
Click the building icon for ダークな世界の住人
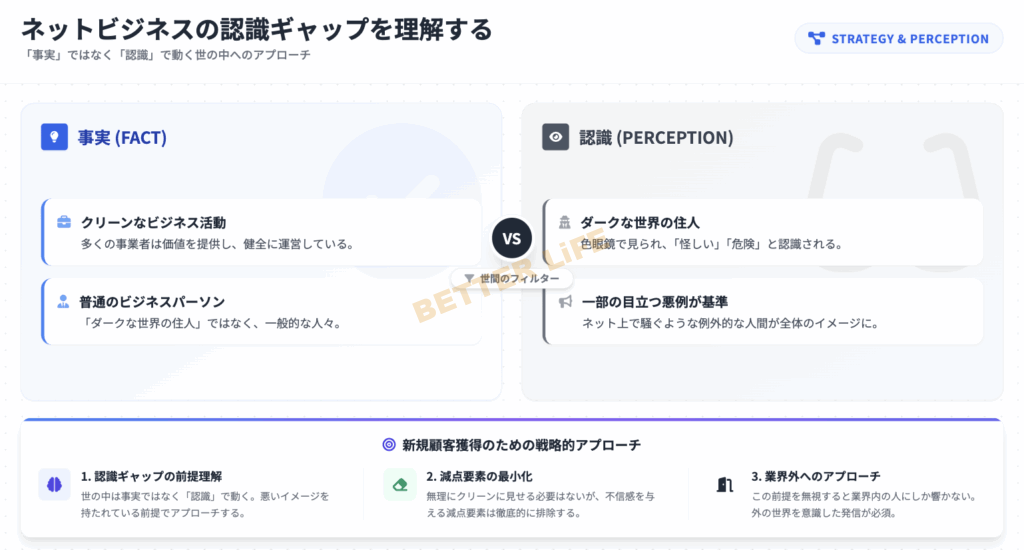point(565,222)
